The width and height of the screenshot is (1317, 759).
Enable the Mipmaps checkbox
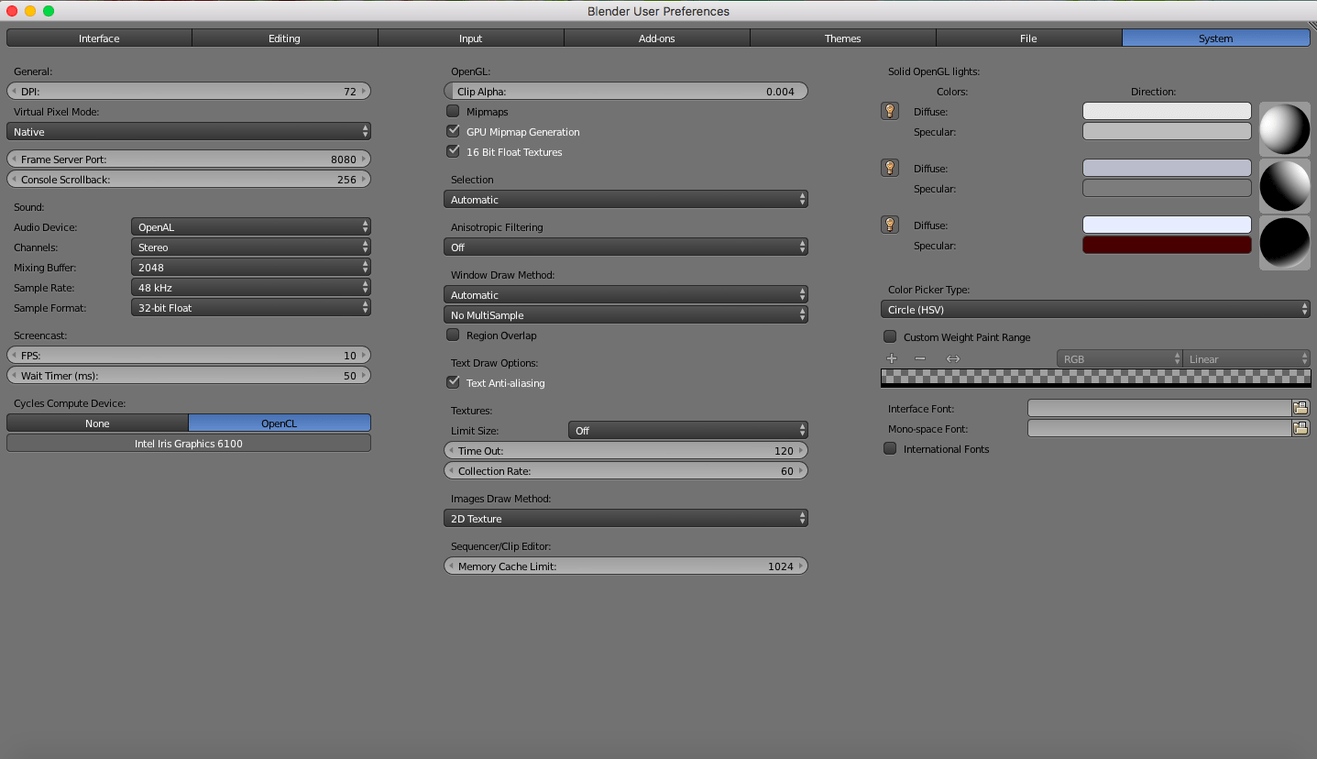tap(453, 111)
